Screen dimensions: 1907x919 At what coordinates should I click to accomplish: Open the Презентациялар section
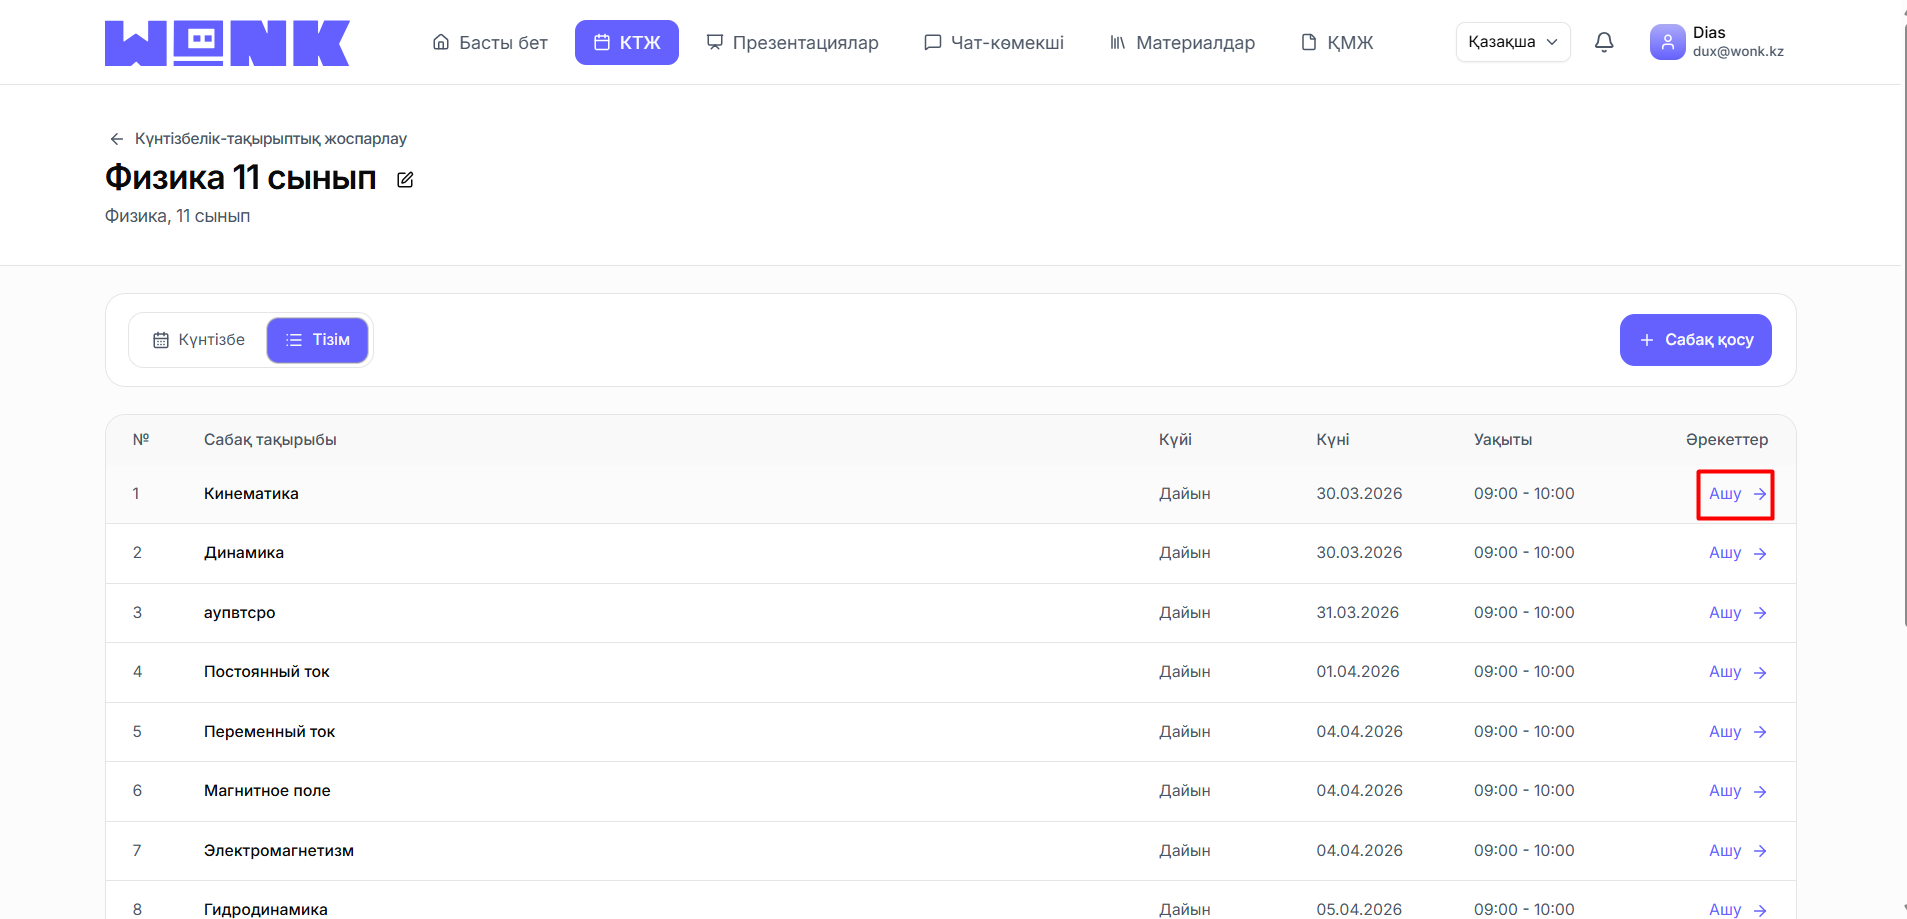click(x=792, y=43)
